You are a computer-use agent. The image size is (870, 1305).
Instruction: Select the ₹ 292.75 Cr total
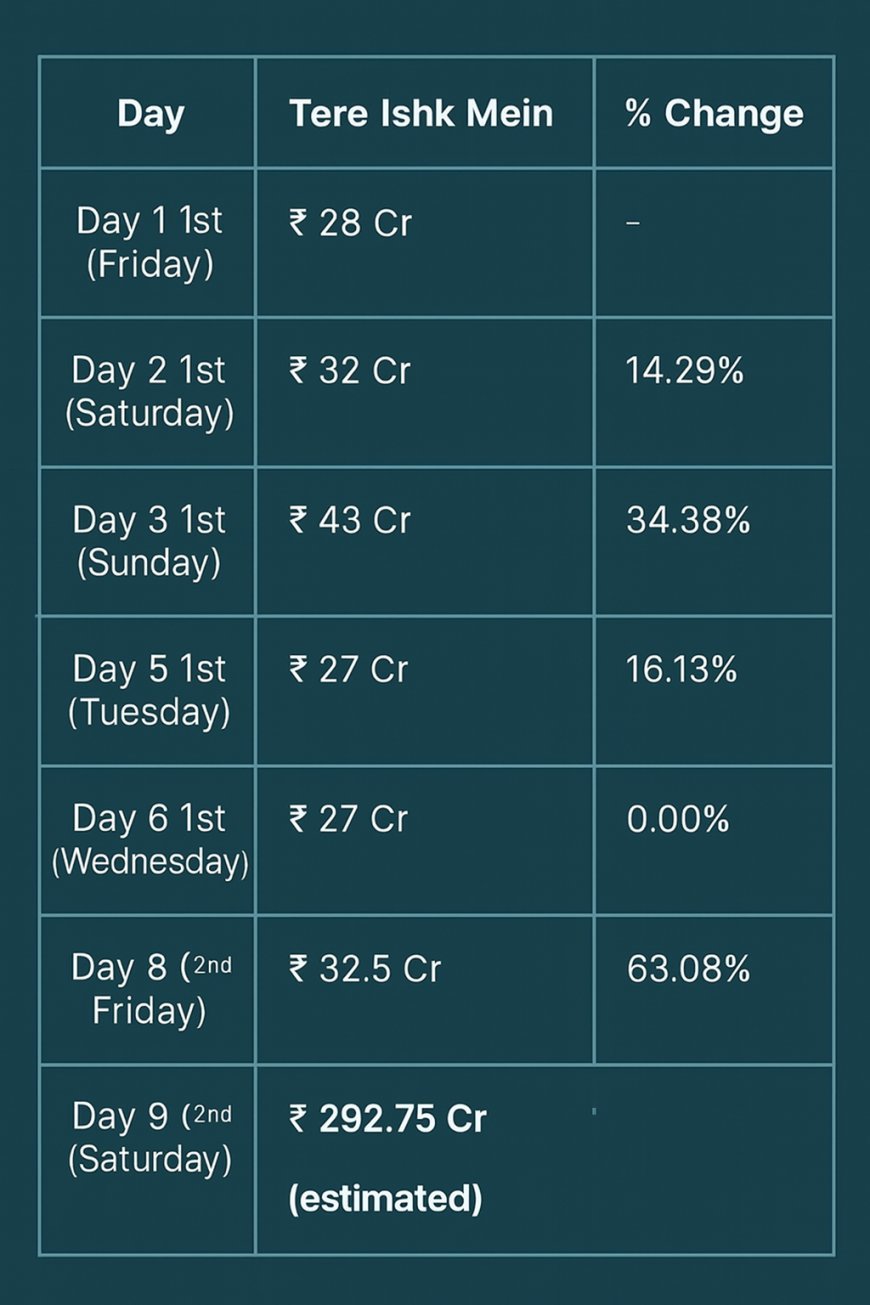click(388, 1119)
